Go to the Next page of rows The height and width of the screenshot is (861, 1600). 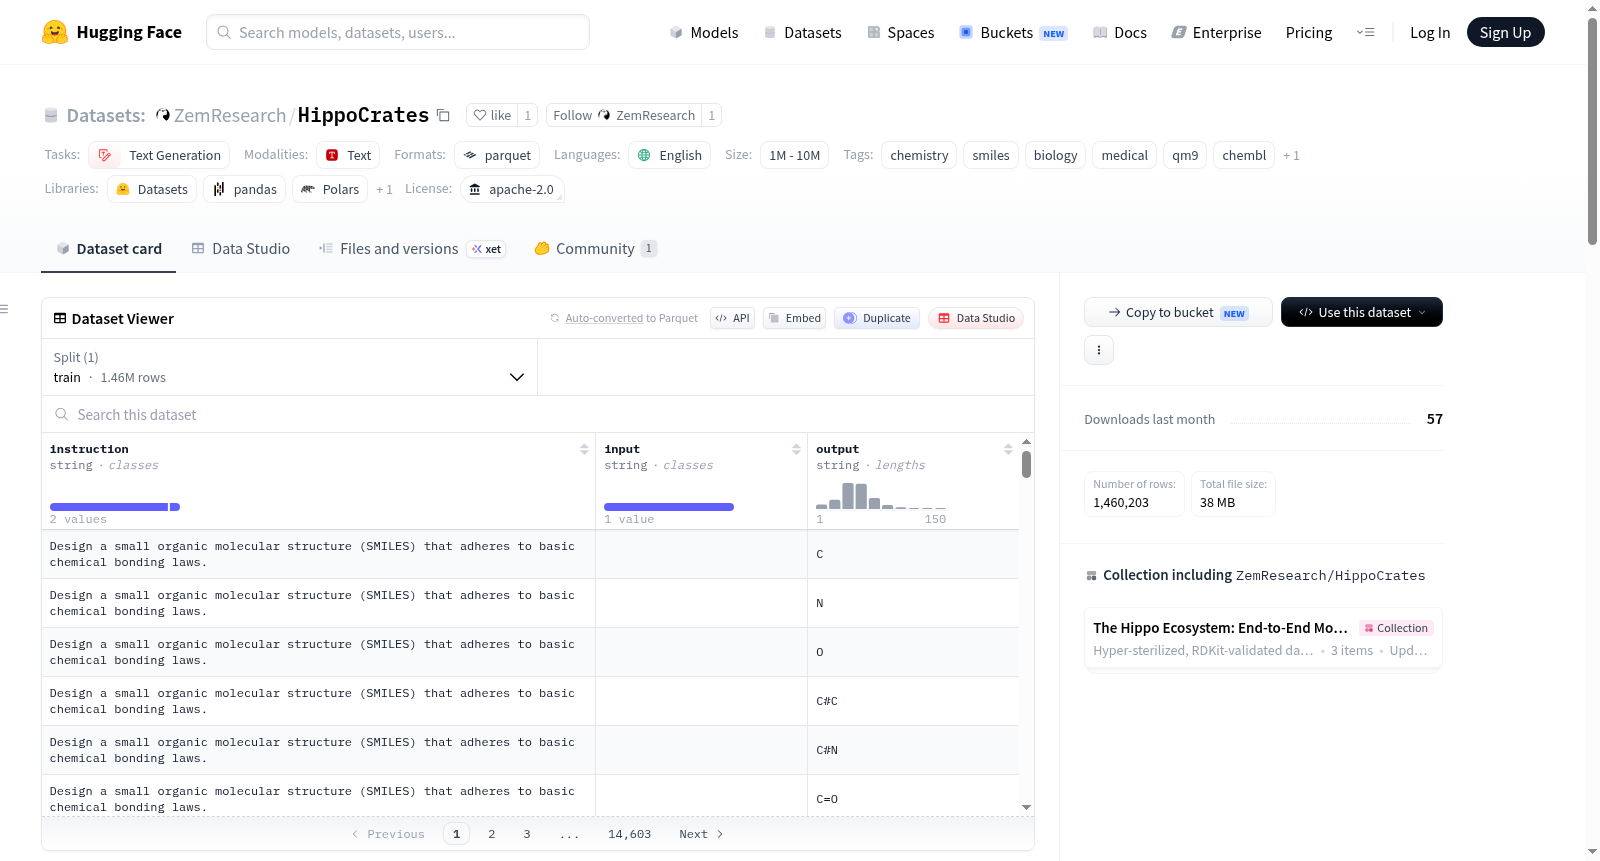pyautogui.click(x=701, y=834)
